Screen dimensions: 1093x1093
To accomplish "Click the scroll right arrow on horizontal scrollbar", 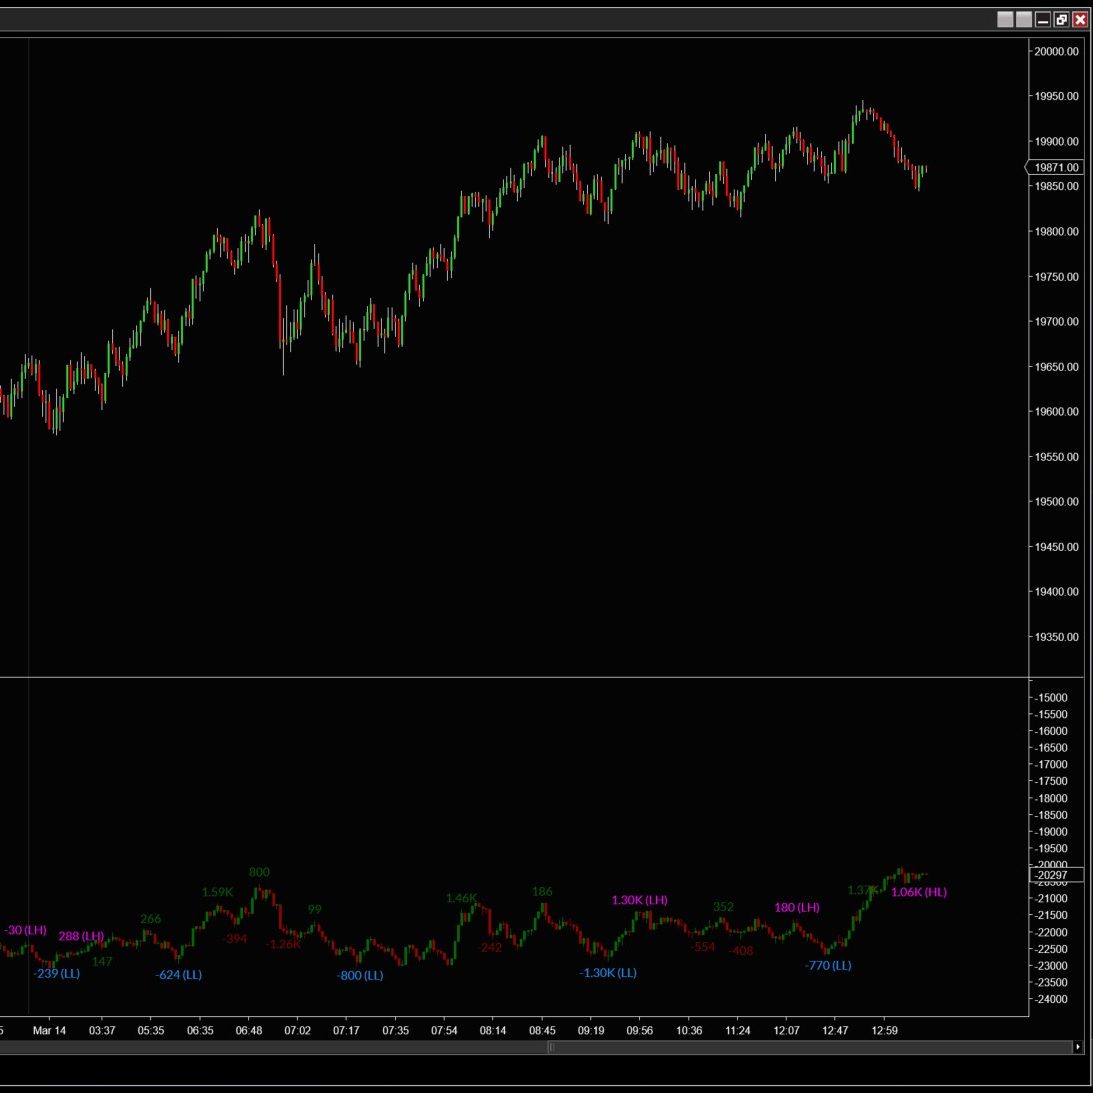I will (x=1077, y=1047).
